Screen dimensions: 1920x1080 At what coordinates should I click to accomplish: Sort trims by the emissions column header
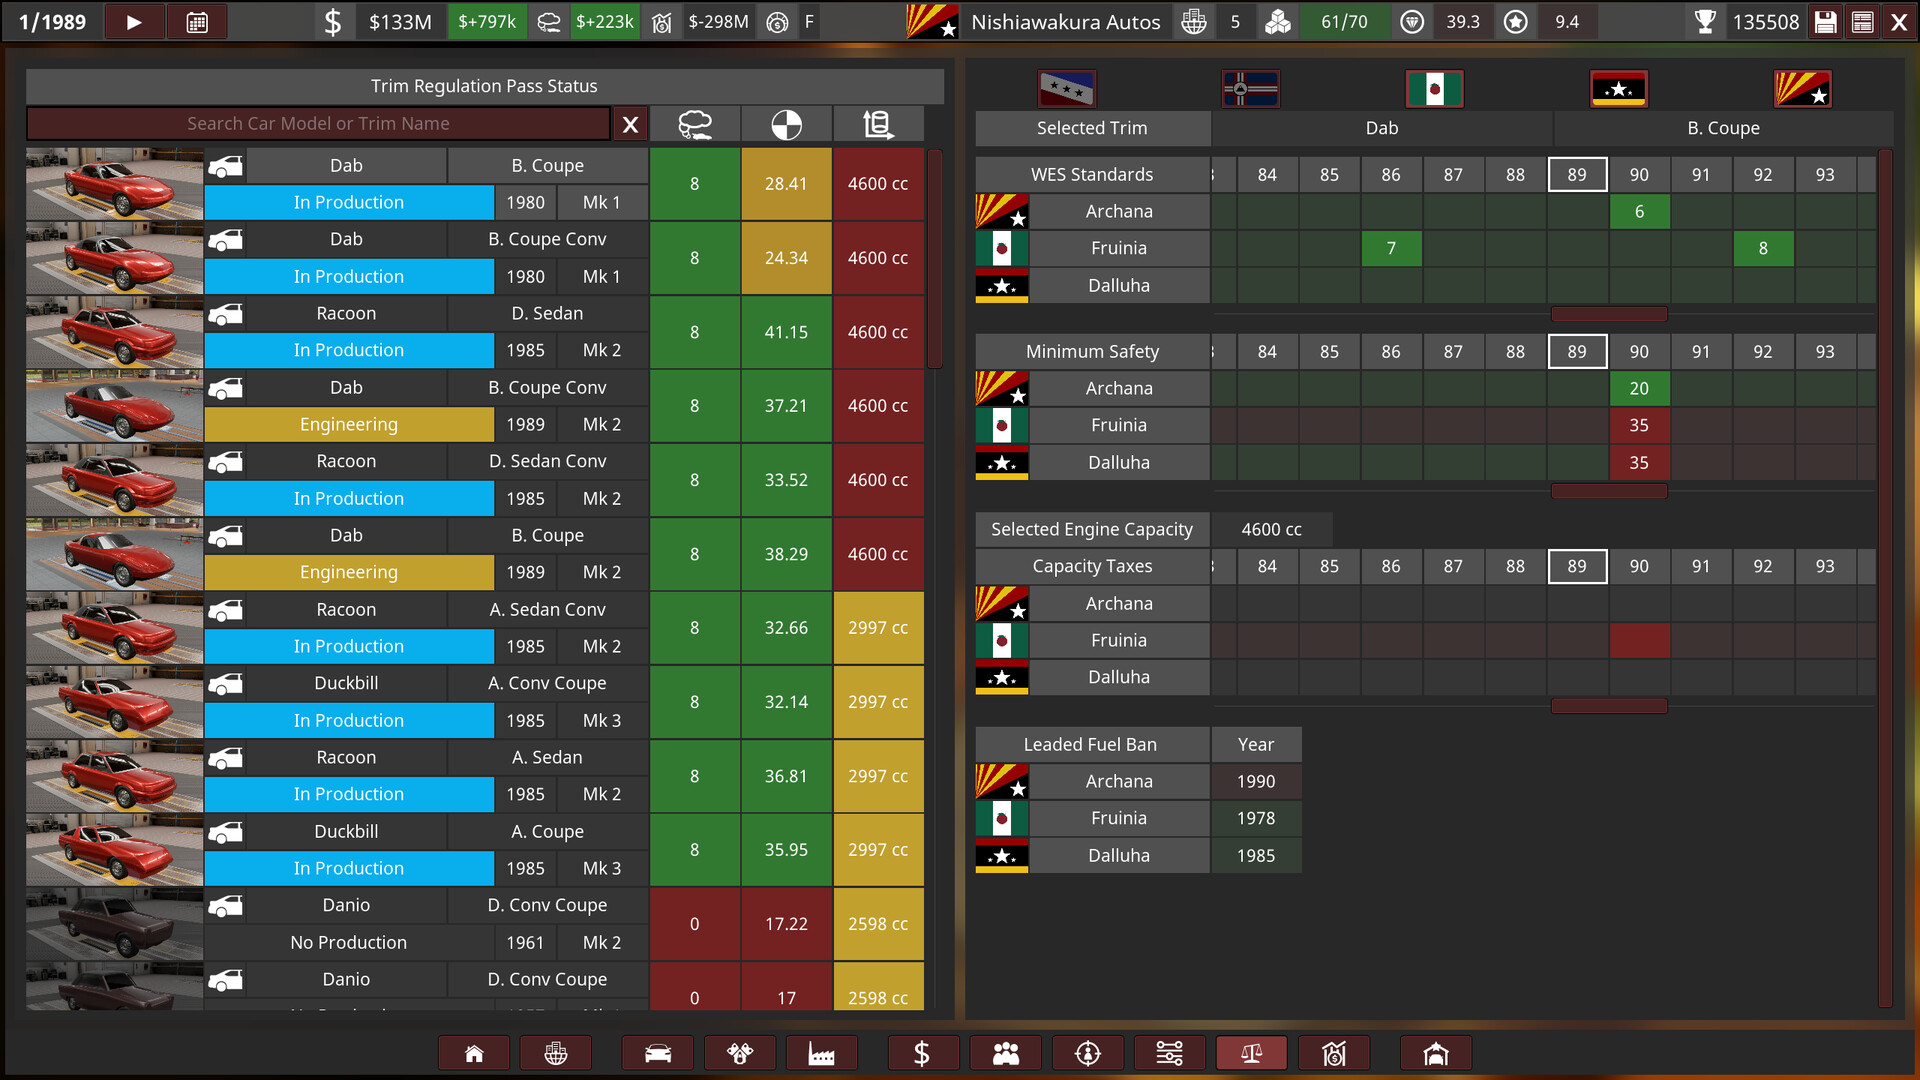(x=695, y=123)
